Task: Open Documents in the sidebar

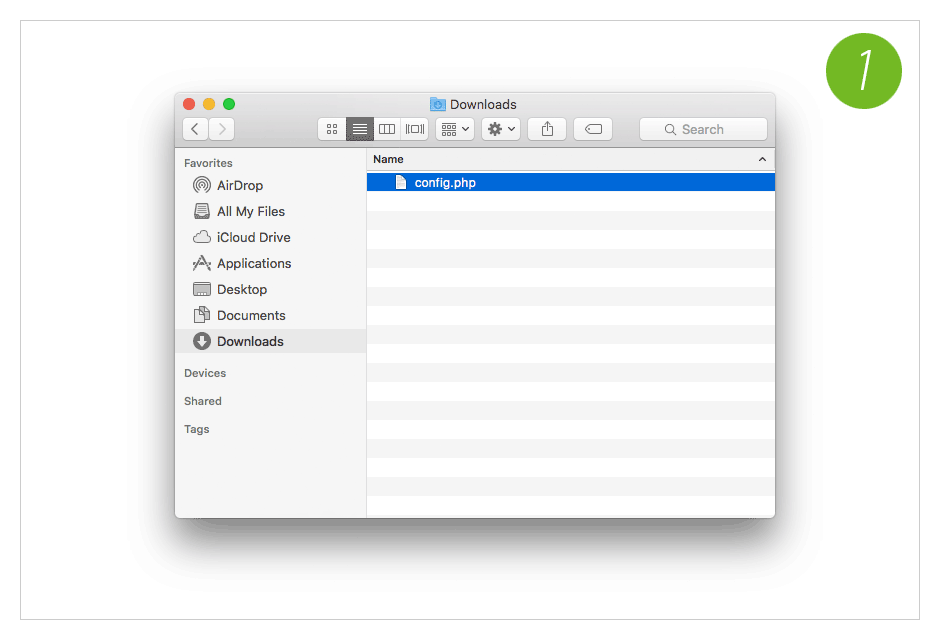Action: (x=271, y=315)
